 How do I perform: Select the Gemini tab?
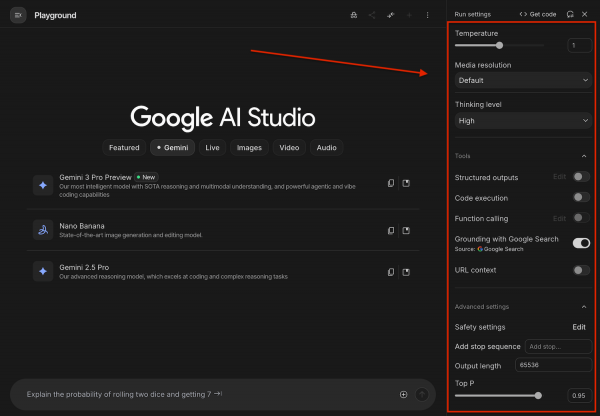click(x=173, y=148)
